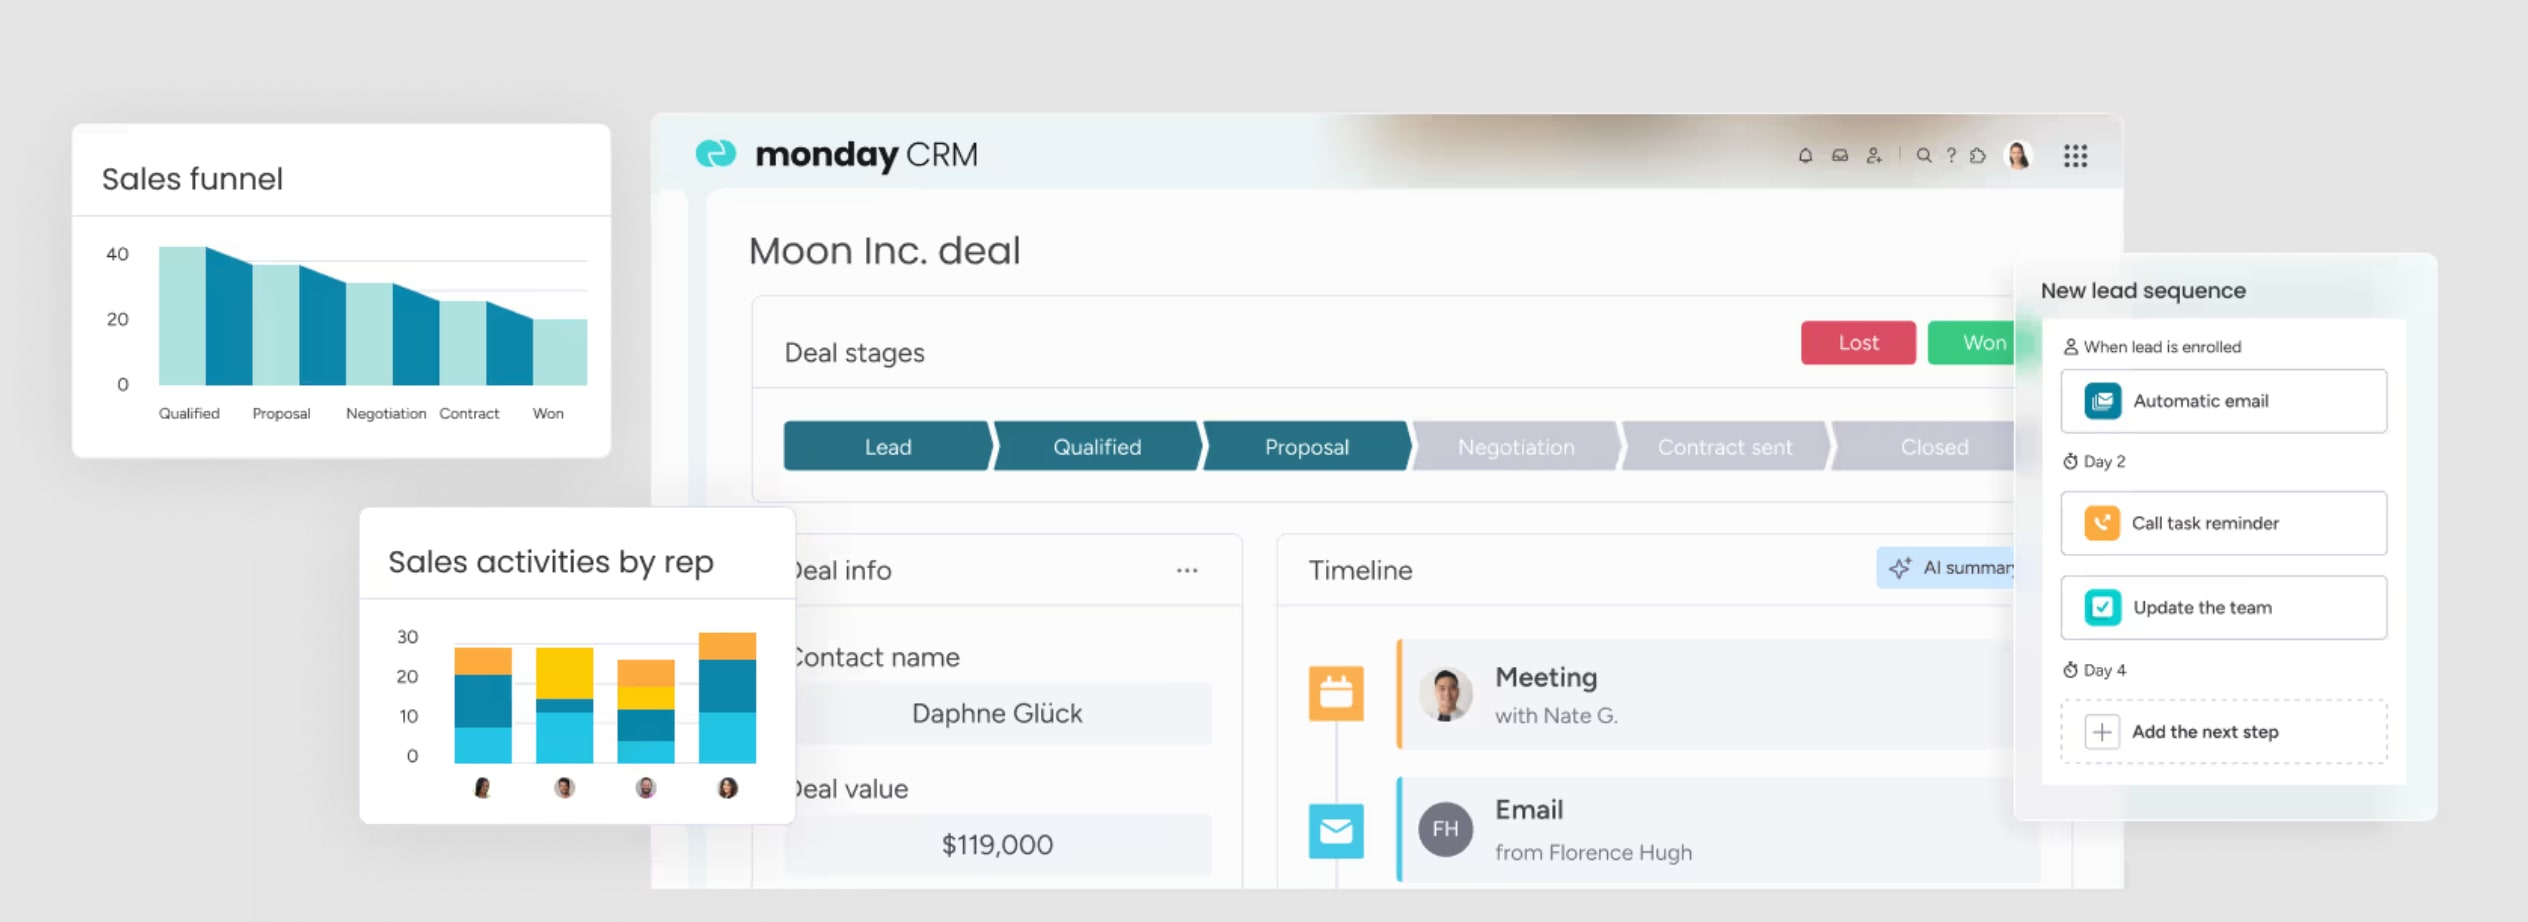Open the Update the team step
The width and height of the screenshot is (2528, 922).
[x=2224, y=608]
